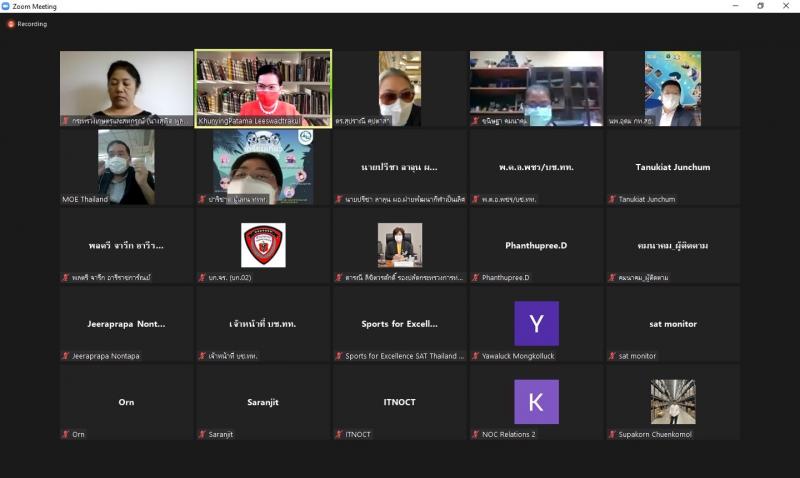Click the large 'sat monitor' name tile

pyautogui.click(x=673, y=323)
